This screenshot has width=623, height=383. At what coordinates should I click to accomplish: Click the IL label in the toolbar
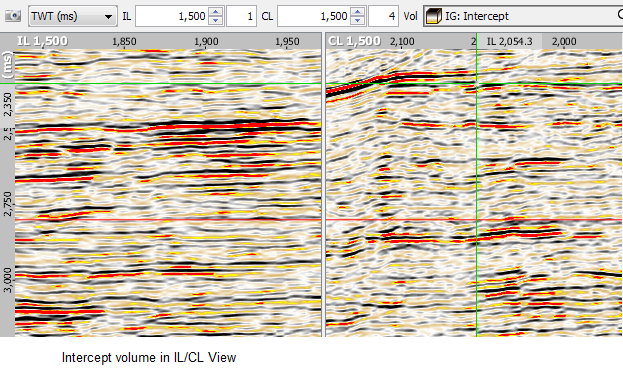[x=126, y=16]
